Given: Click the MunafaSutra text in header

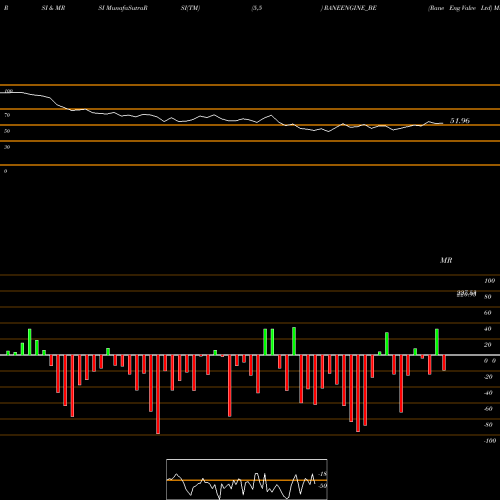Looking at the screenshot, I should coord(126,8).
